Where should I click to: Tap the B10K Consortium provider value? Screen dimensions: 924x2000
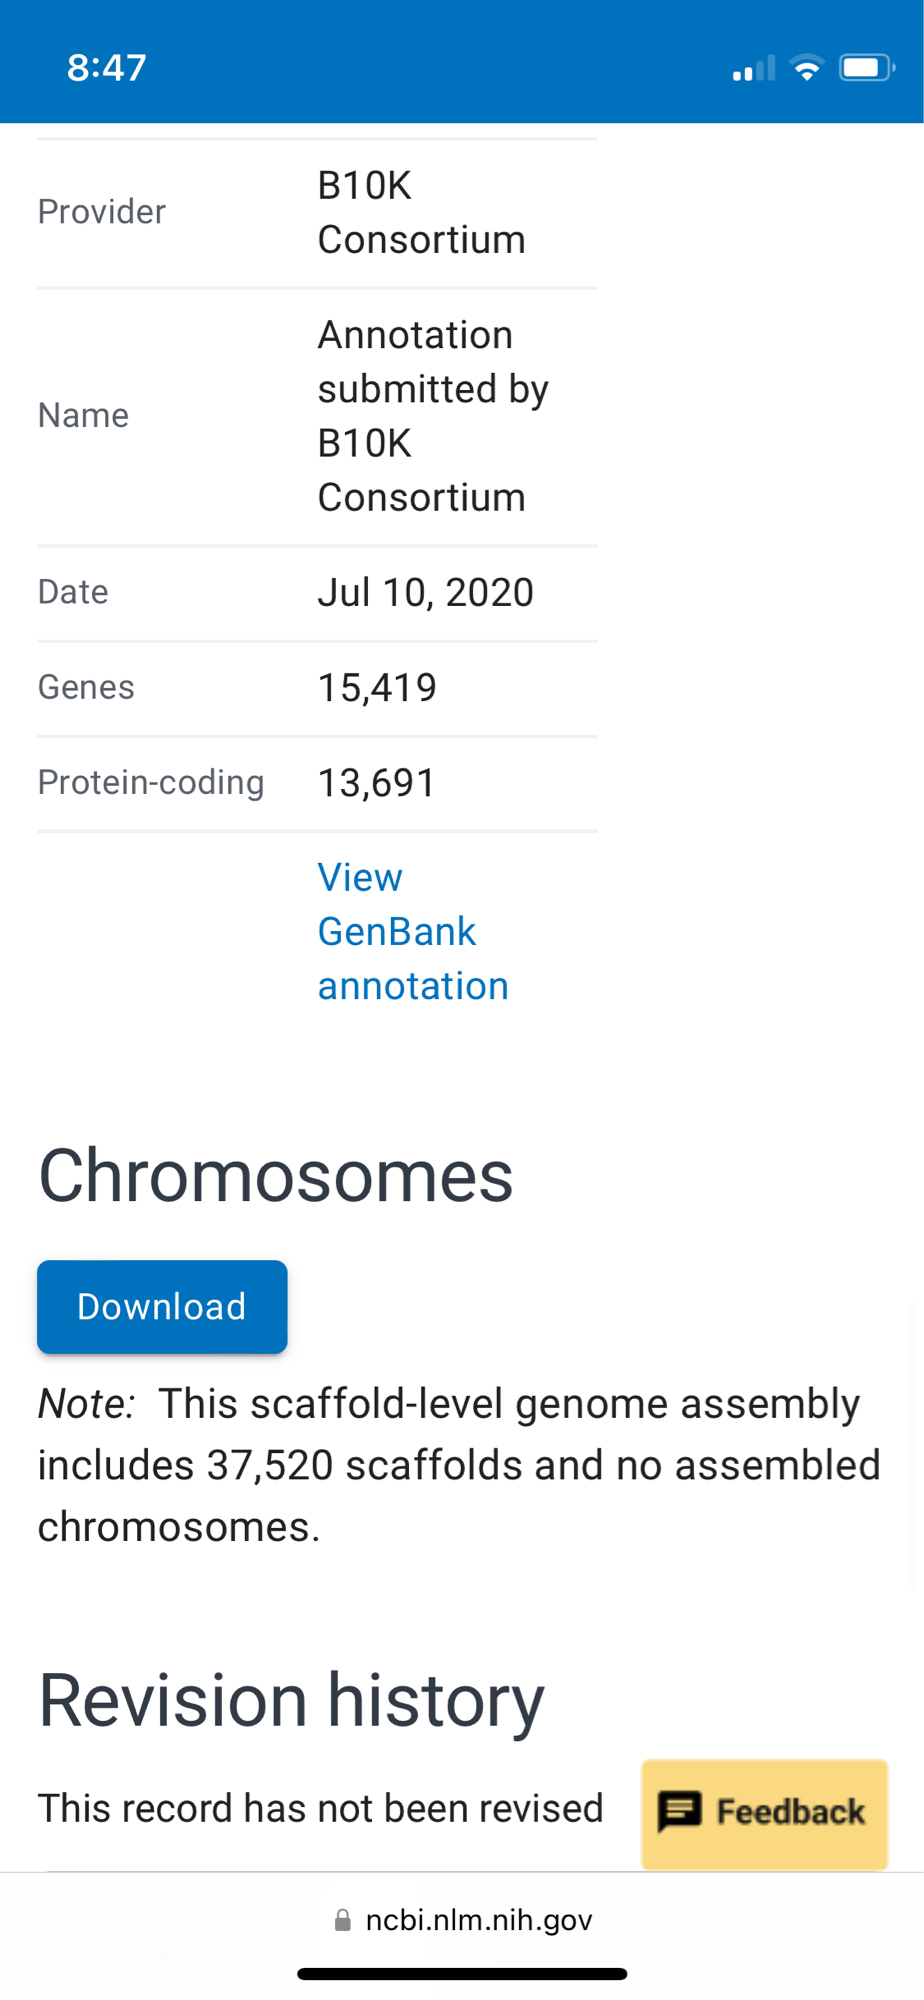[x=421, y=212]
